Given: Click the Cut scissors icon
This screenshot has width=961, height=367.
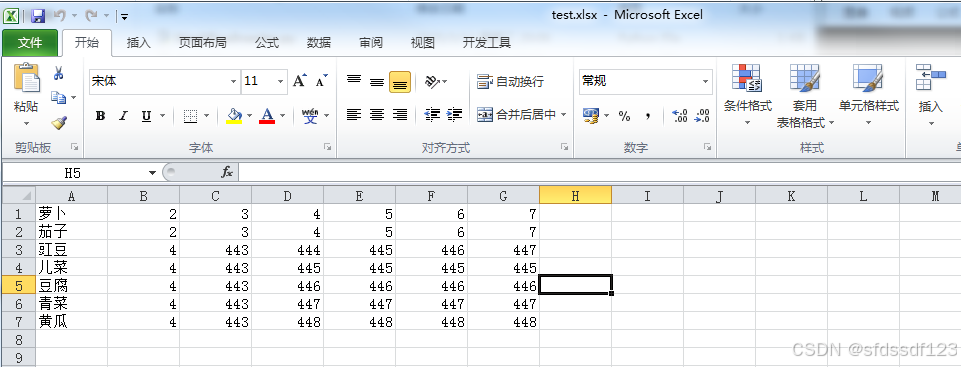Looking at the screenshot, I should point(59,74).
